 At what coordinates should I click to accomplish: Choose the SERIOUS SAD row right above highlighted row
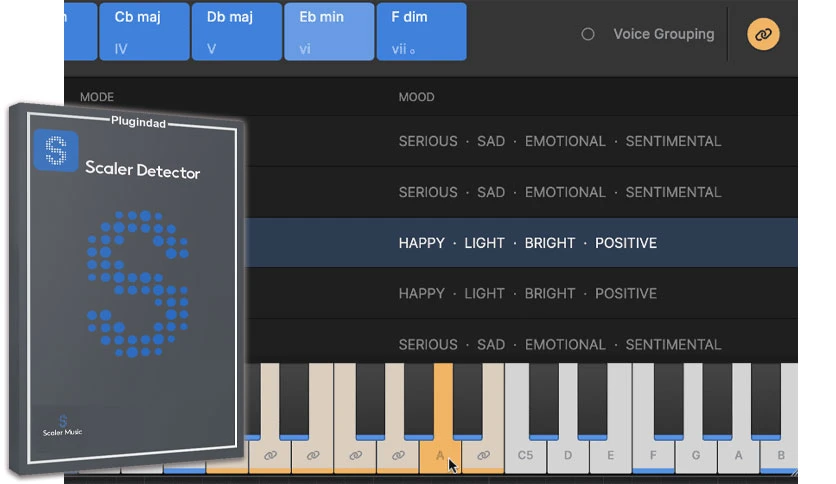[x=521, y=192]
